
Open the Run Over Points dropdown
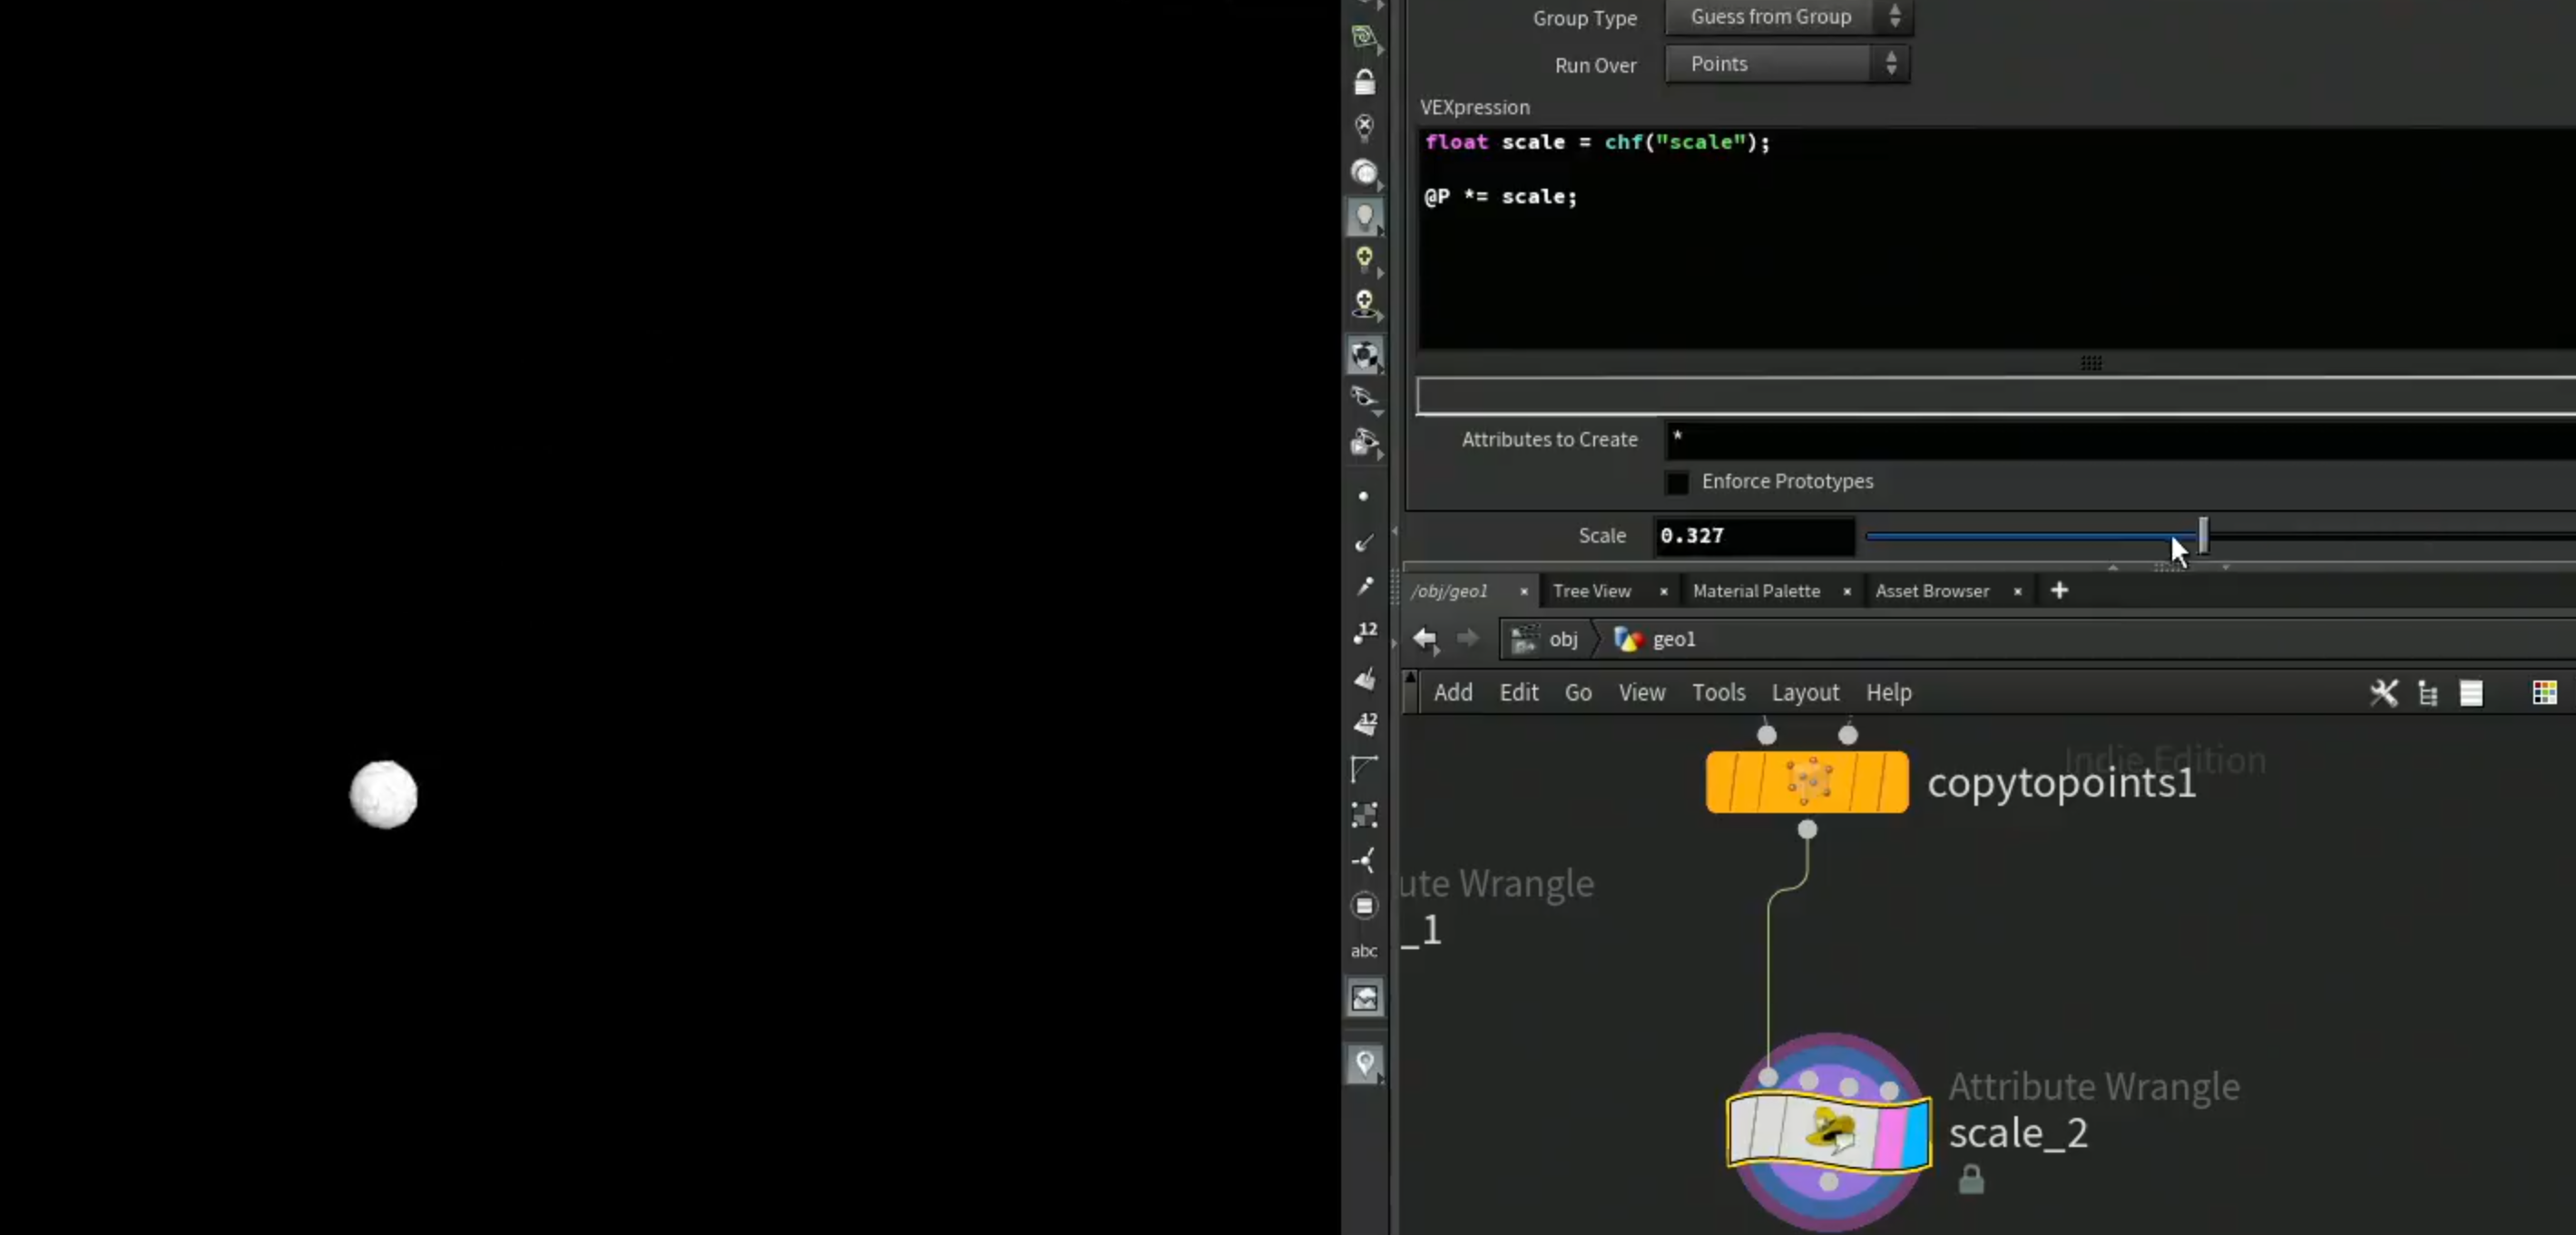click(x=1787, y=64)
